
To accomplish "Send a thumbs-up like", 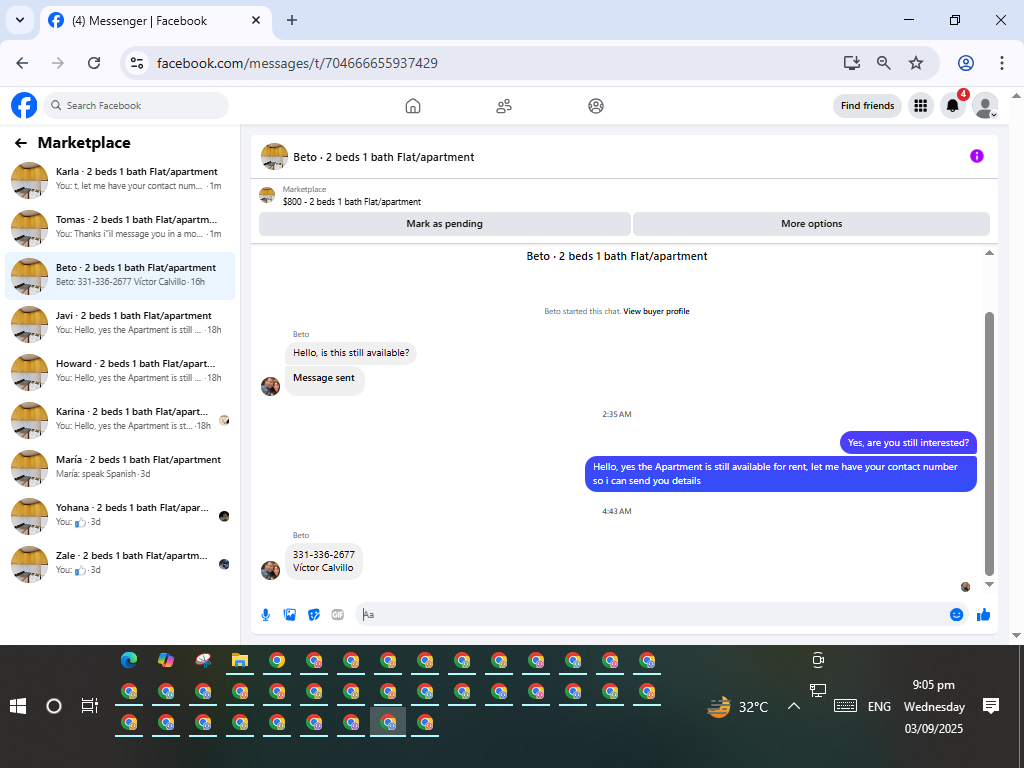I will click(984, 615).
